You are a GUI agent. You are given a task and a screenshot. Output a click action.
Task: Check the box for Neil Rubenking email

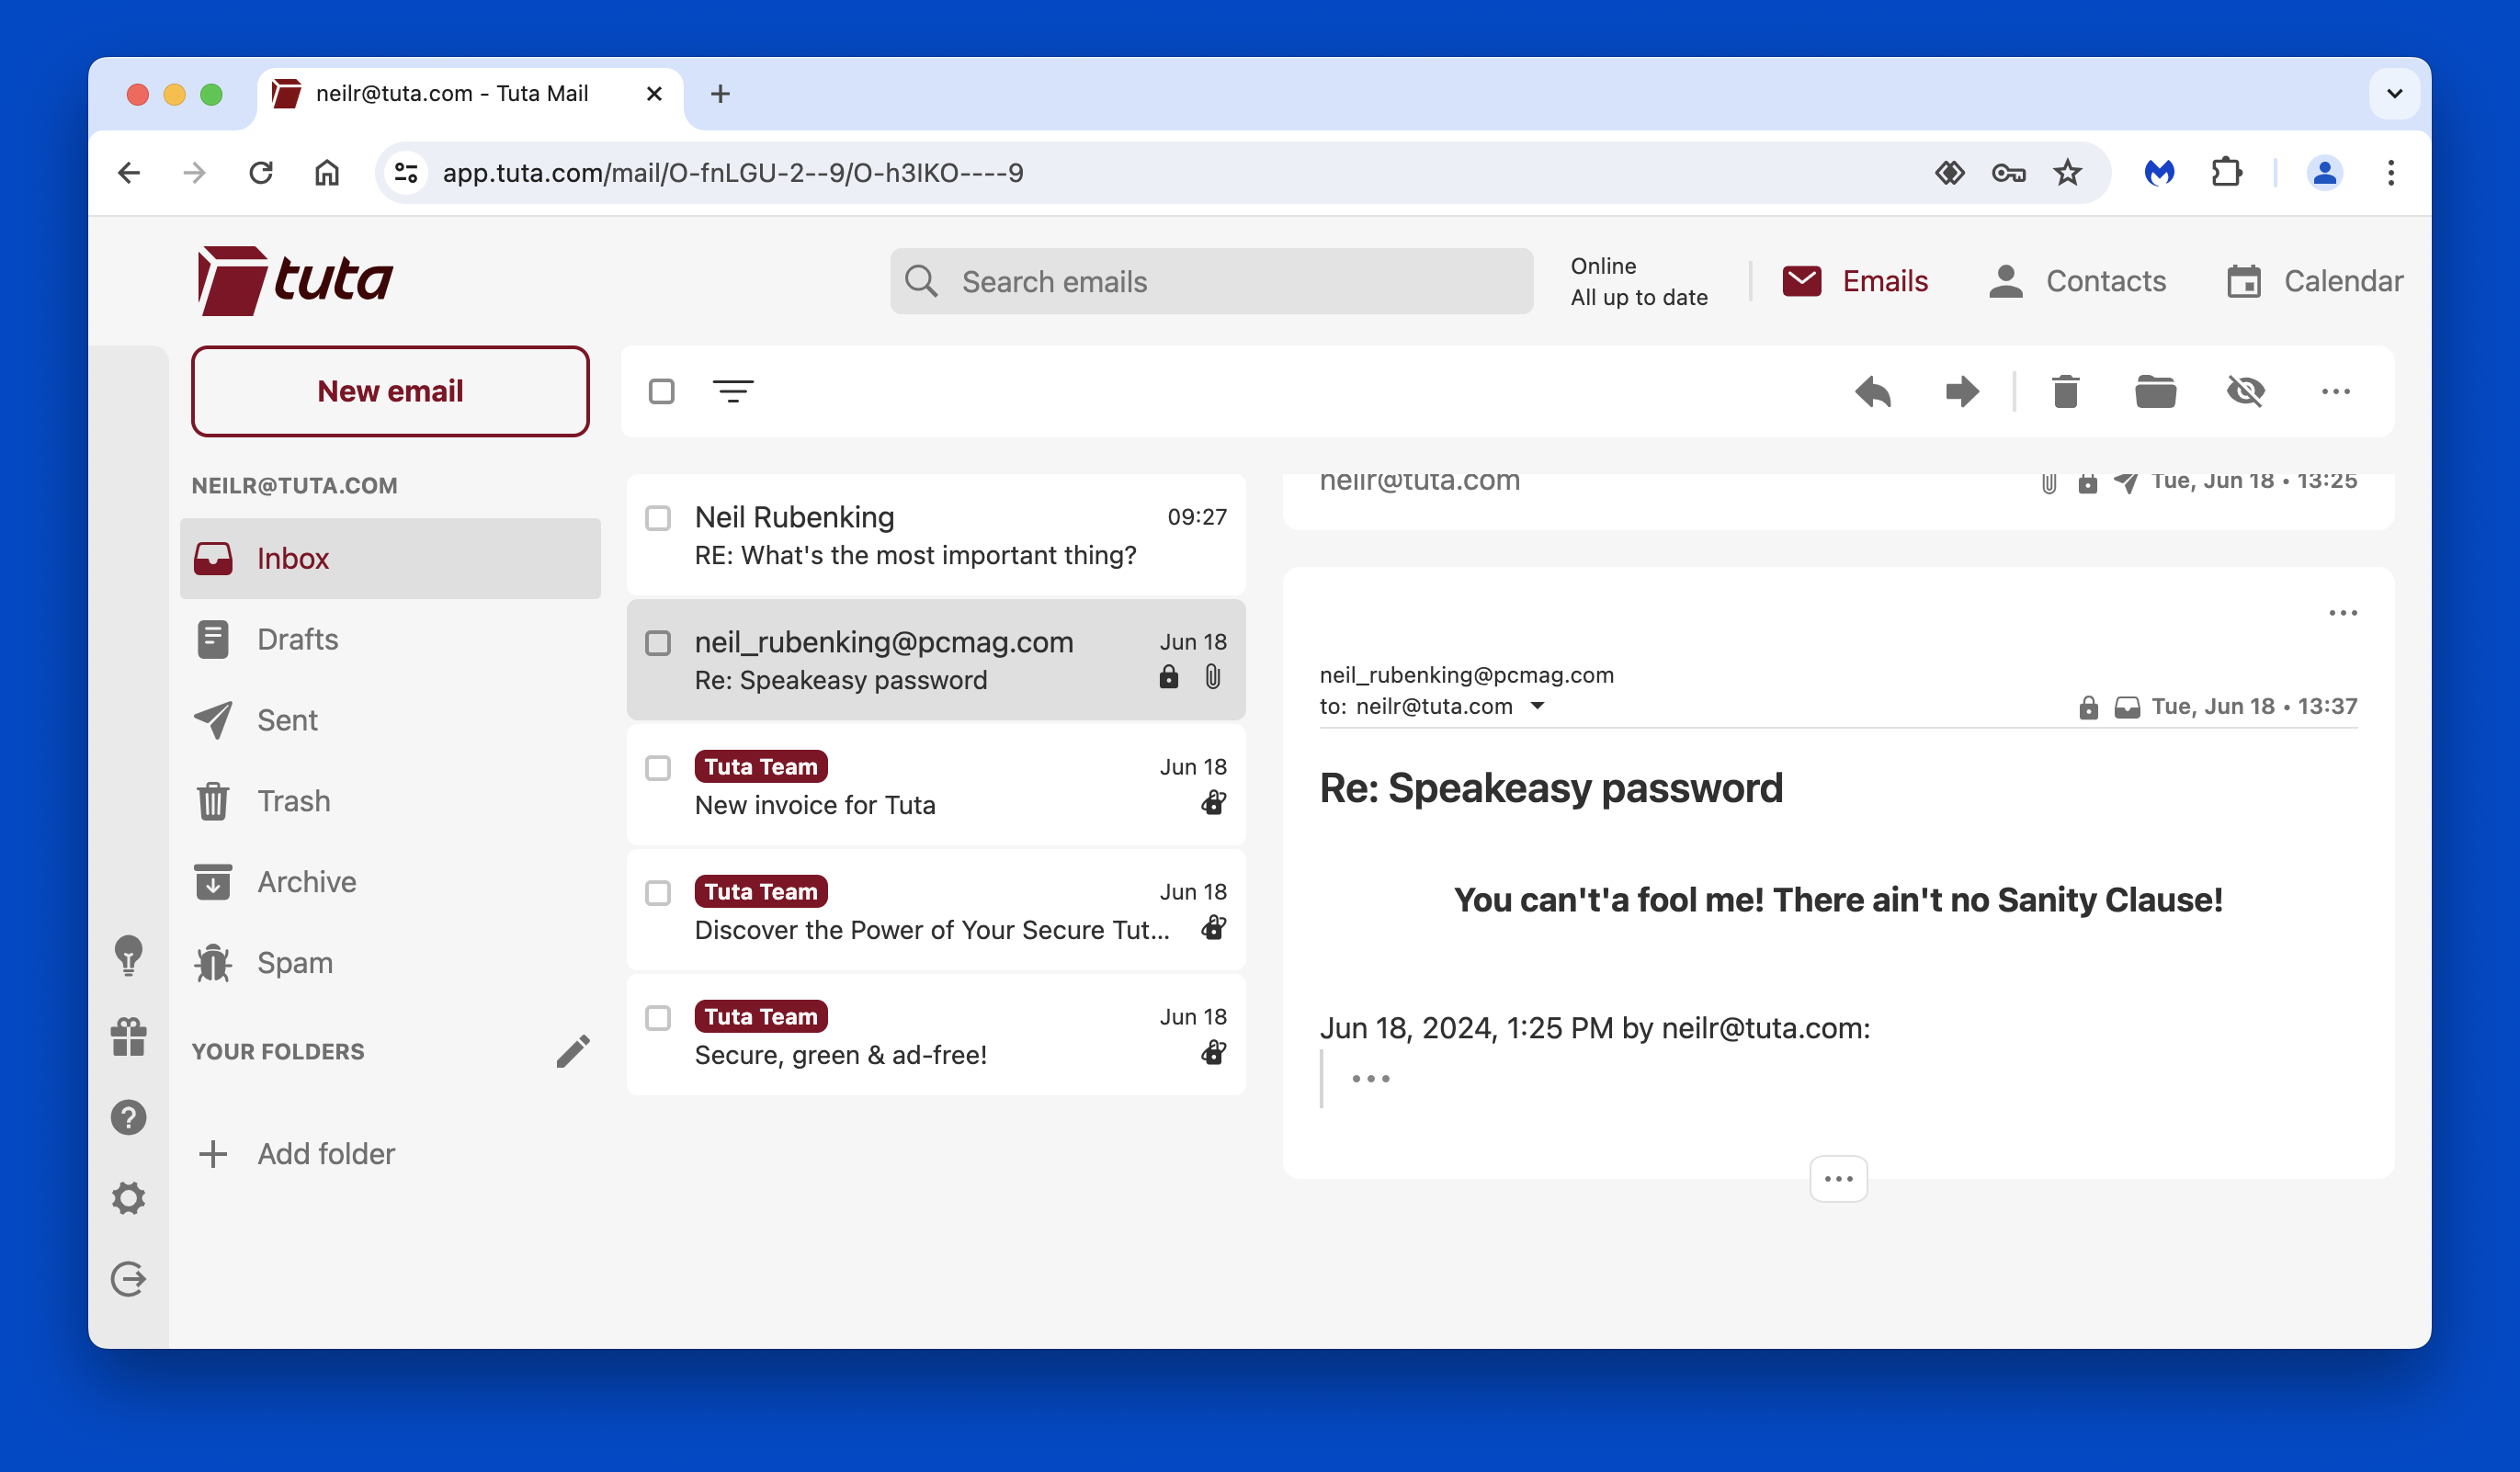click(658, 518)
